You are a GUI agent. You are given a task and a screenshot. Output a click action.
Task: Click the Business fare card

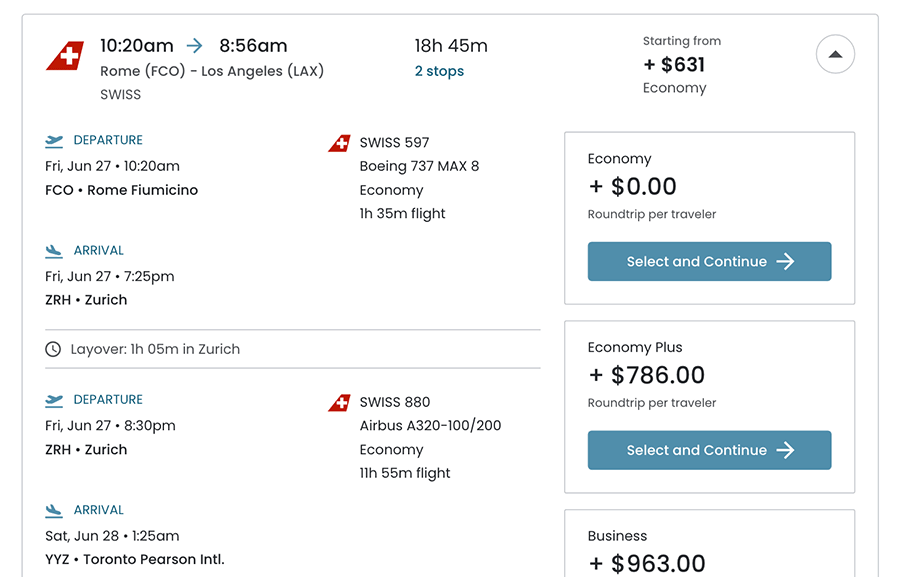pos(709,545)
